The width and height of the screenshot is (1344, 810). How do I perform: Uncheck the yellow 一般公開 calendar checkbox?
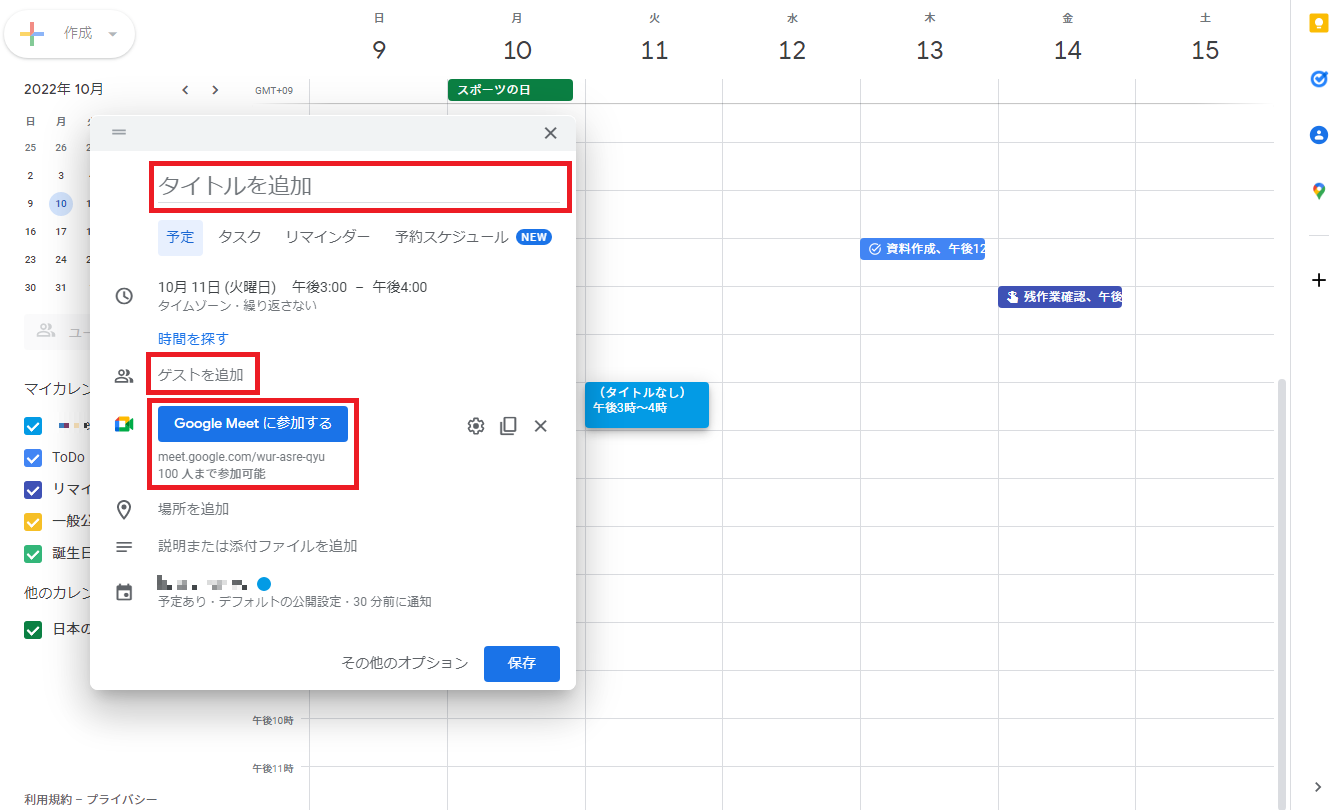tap(33, 522)
